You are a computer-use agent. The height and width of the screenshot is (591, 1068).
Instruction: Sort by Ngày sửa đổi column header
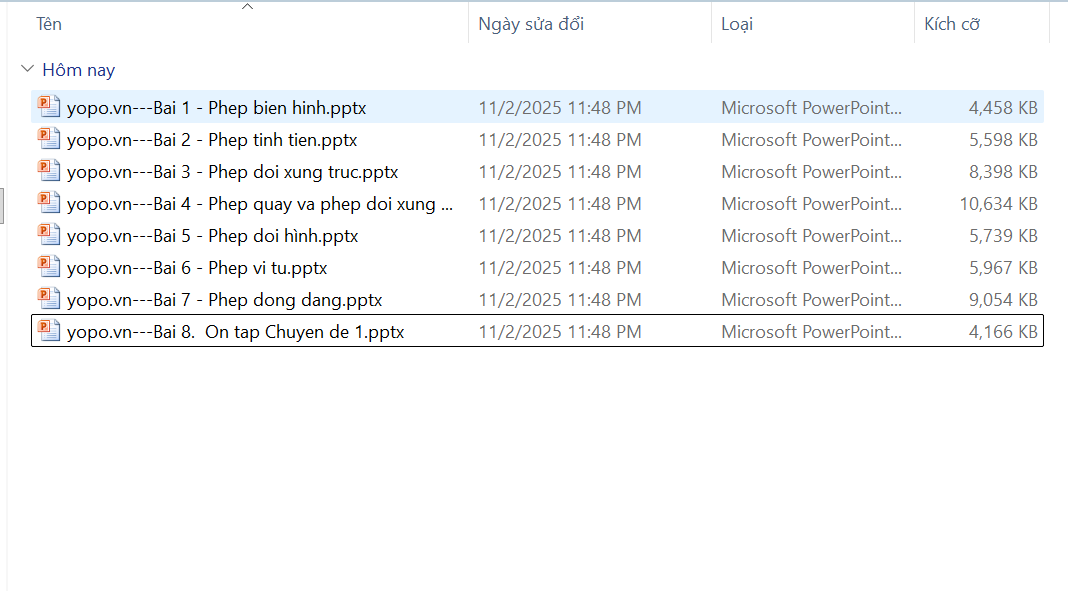pos(531,24)
